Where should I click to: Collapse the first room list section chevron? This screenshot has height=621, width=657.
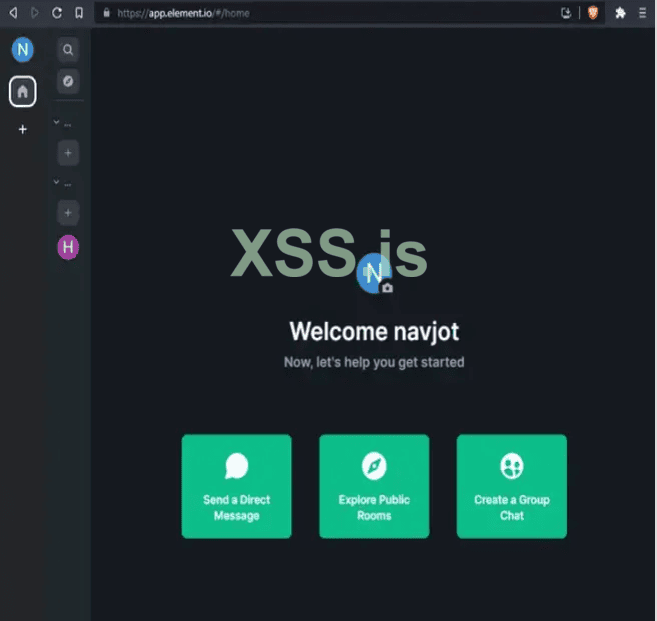57,122
